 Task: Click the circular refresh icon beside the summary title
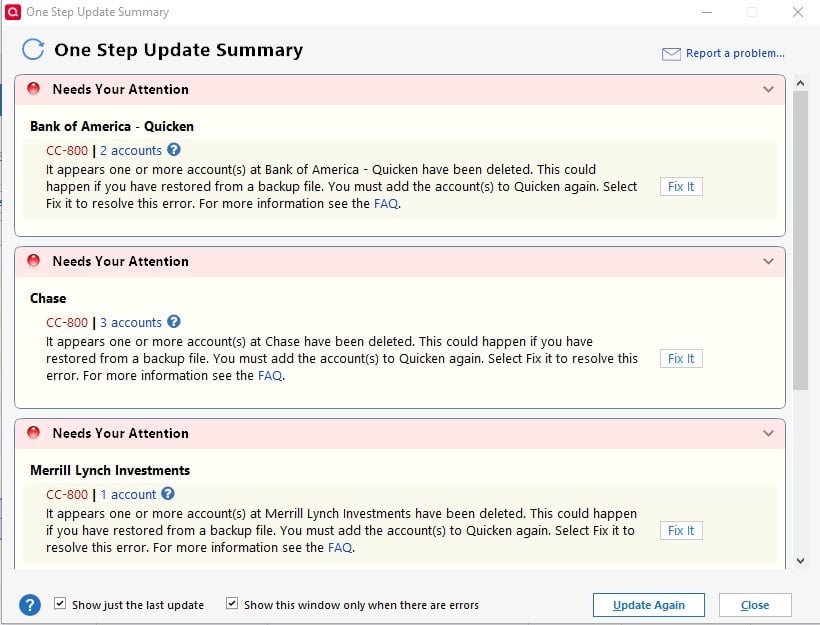pos(33,49)
